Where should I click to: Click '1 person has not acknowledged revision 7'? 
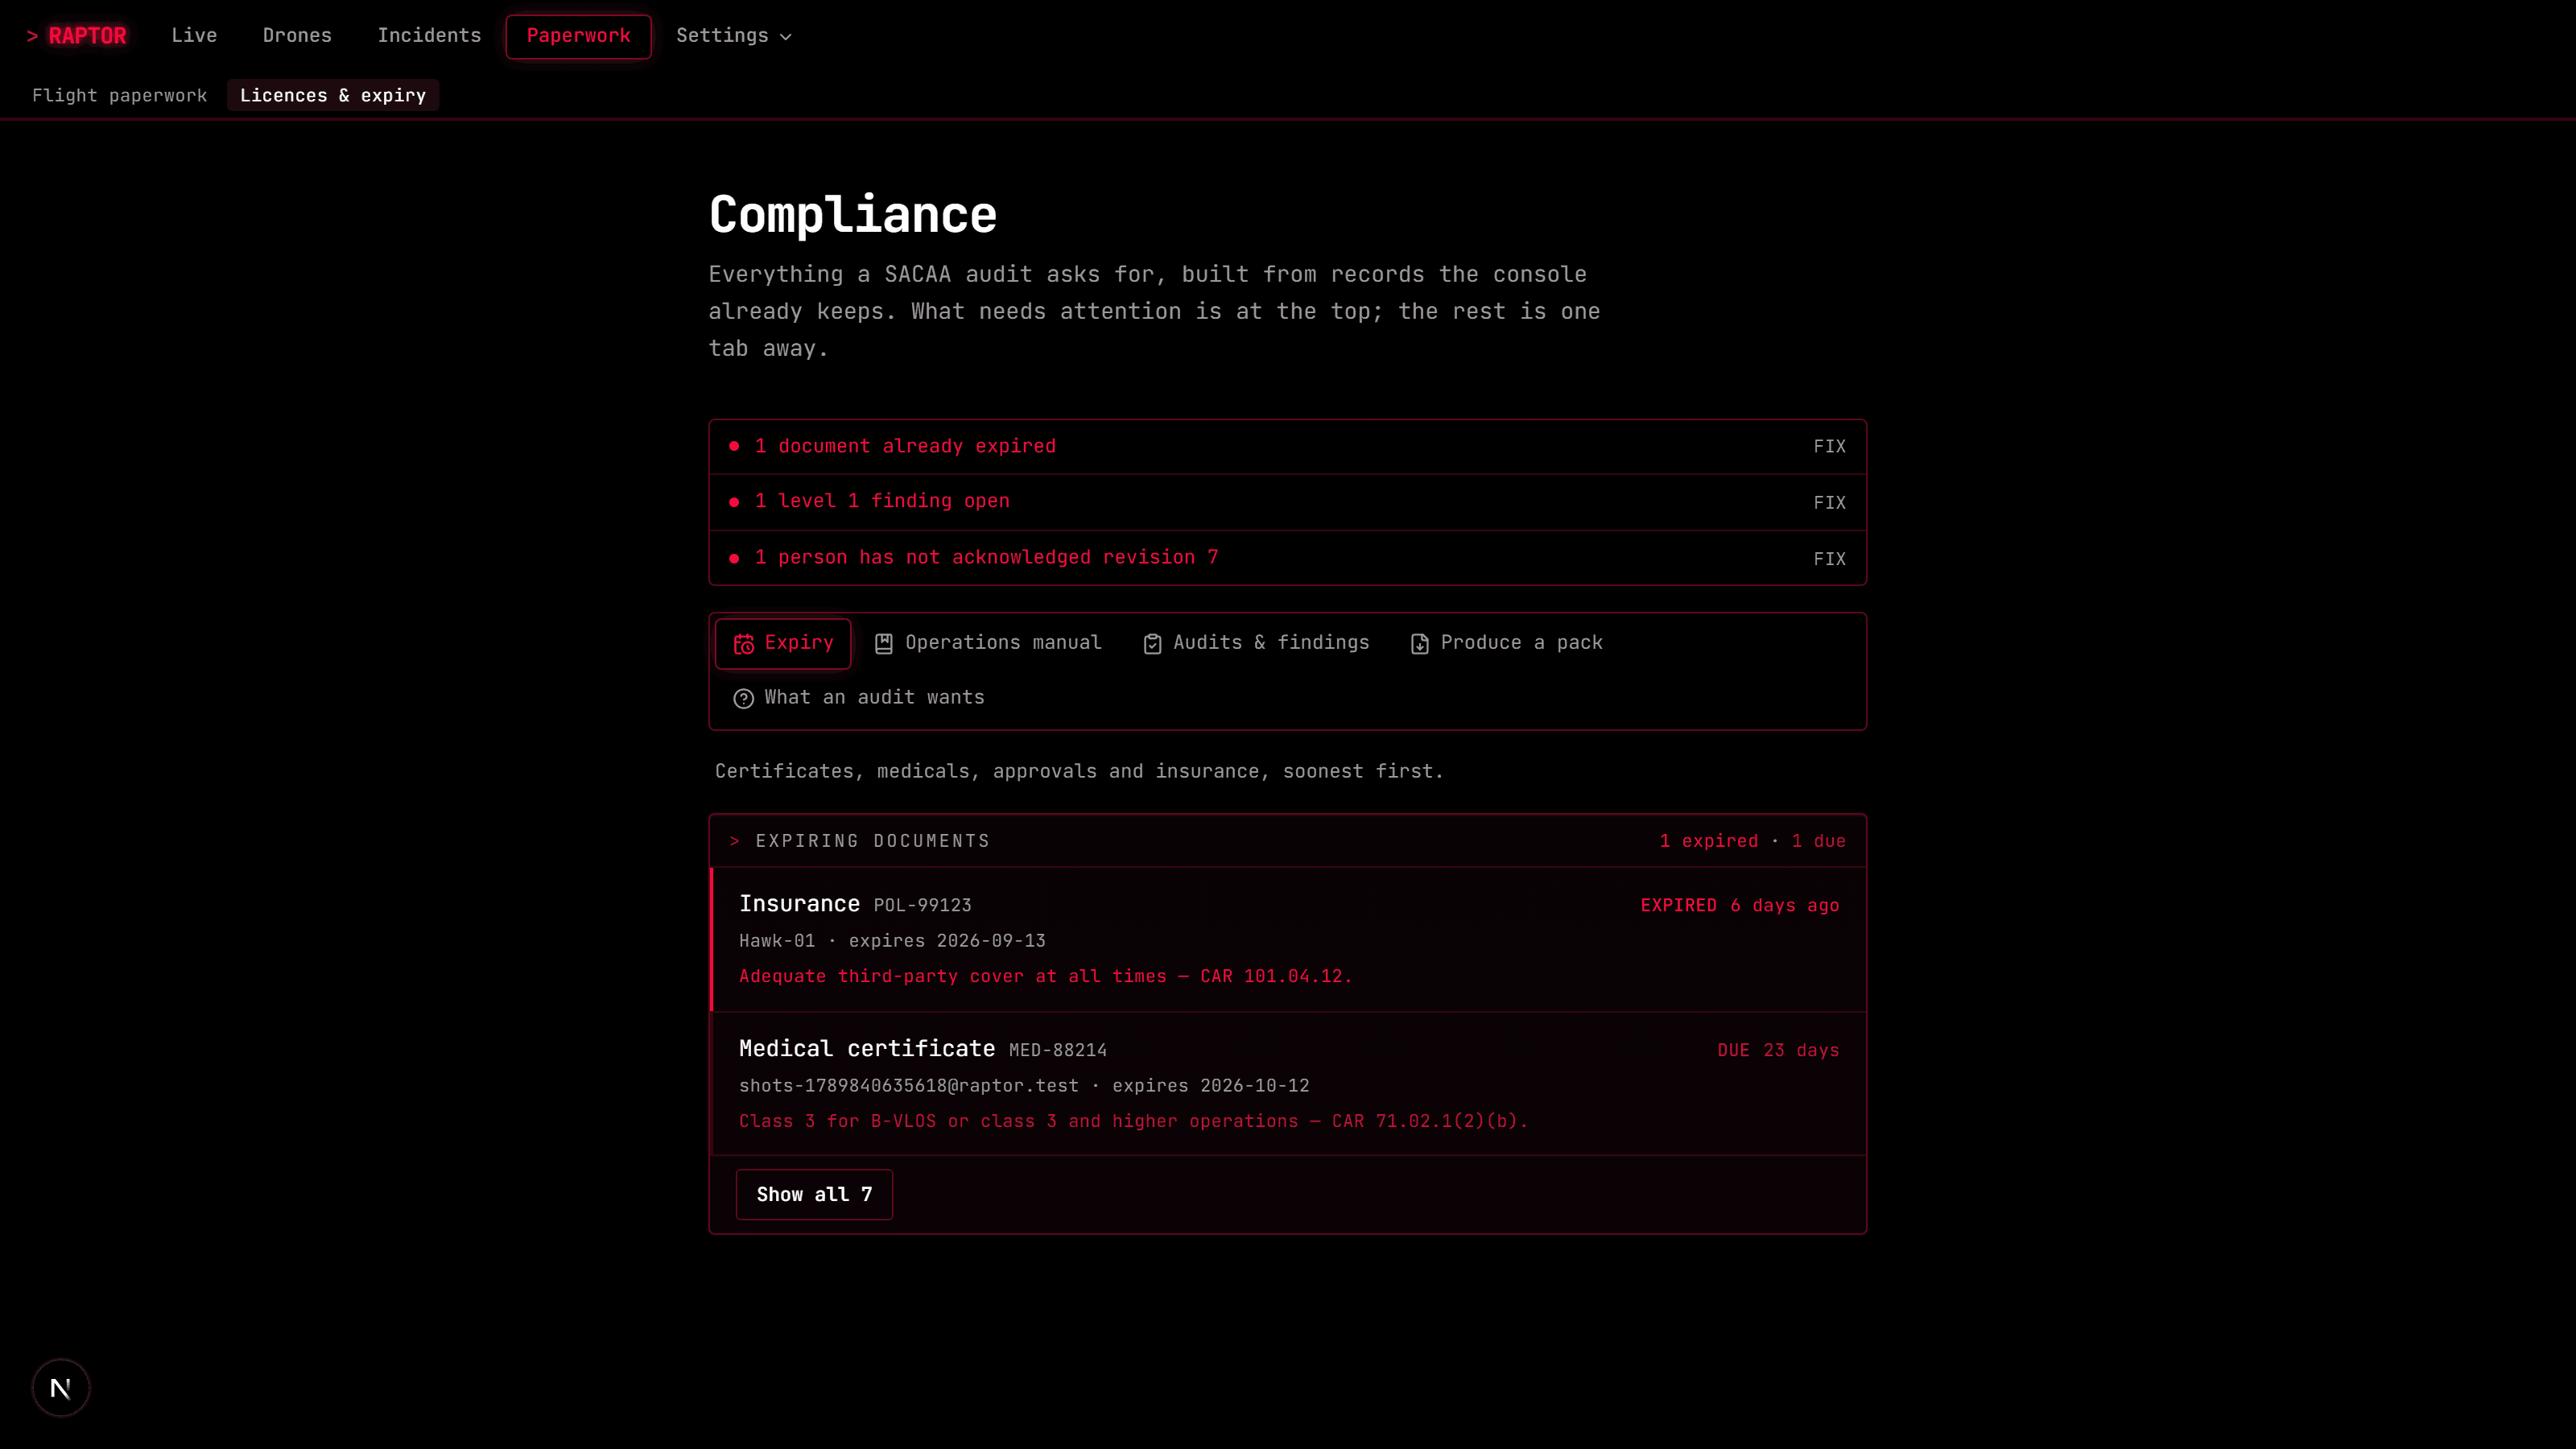coord(986,557)
